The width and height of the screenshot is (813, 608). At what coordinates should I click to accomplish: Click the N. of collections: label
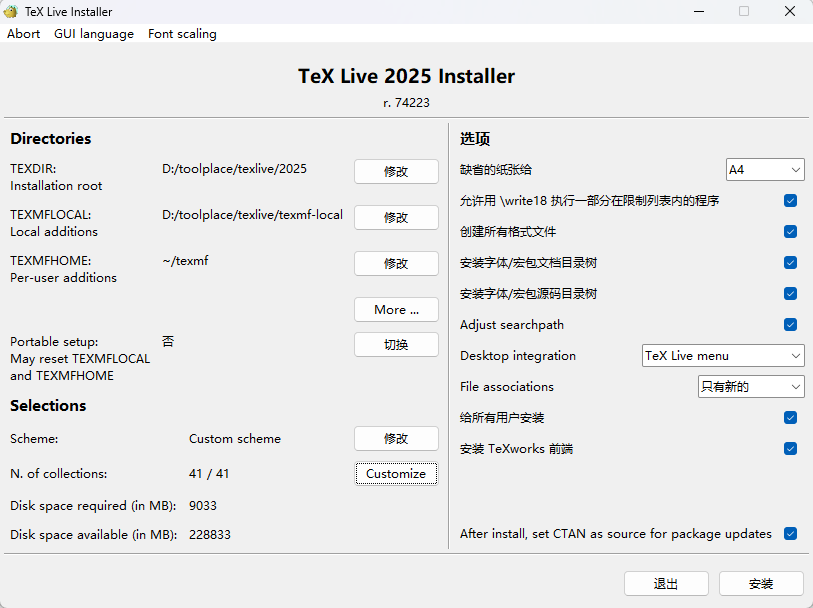click(59, 473)
